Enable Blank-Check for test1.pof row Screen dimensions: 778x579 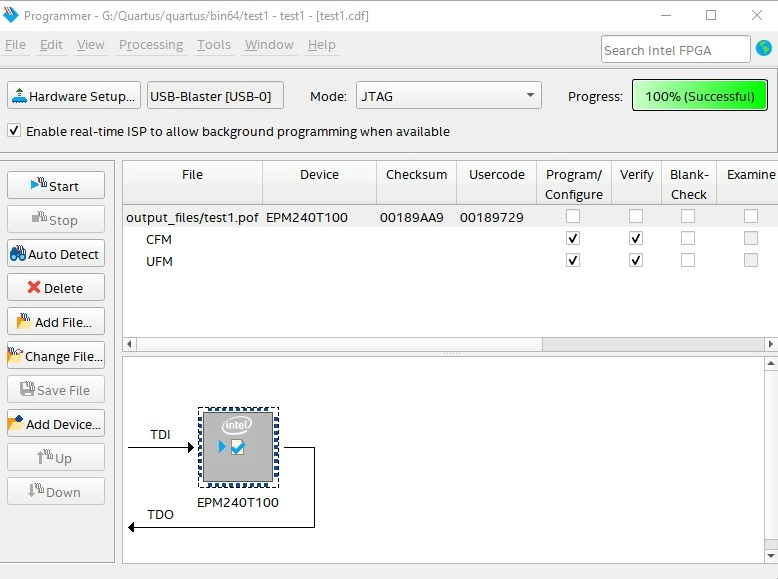pos(688,217)
